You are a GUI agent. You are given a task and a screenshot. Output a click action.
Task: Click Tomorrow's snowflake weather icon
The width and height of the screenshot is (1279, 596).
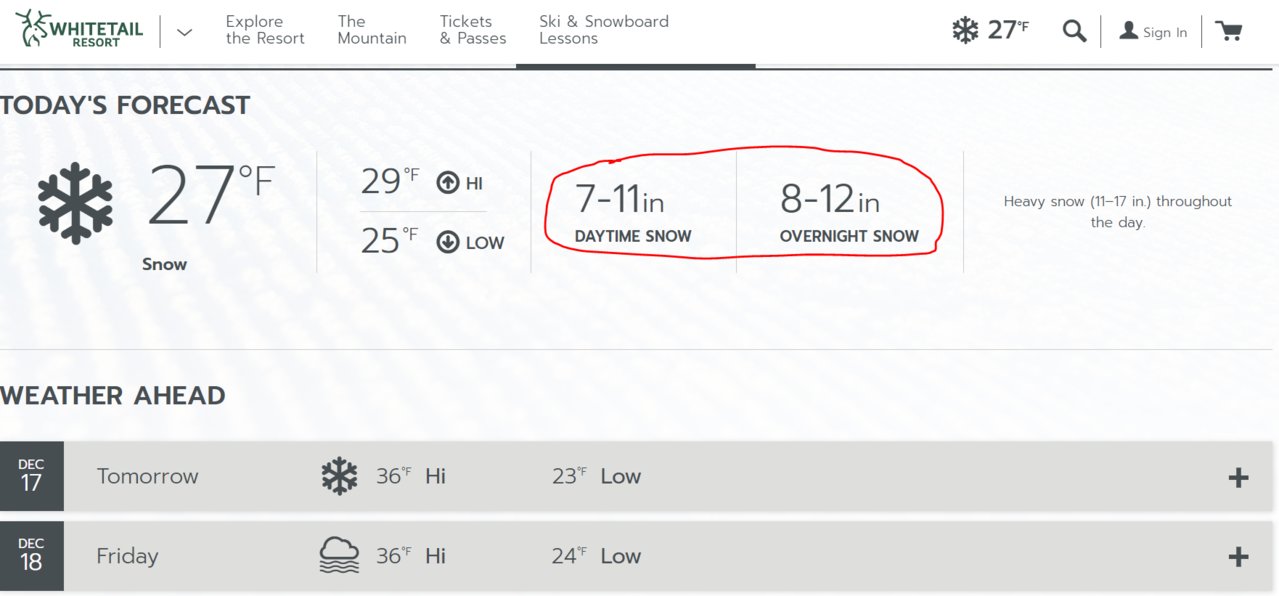[x=339, y=476]
